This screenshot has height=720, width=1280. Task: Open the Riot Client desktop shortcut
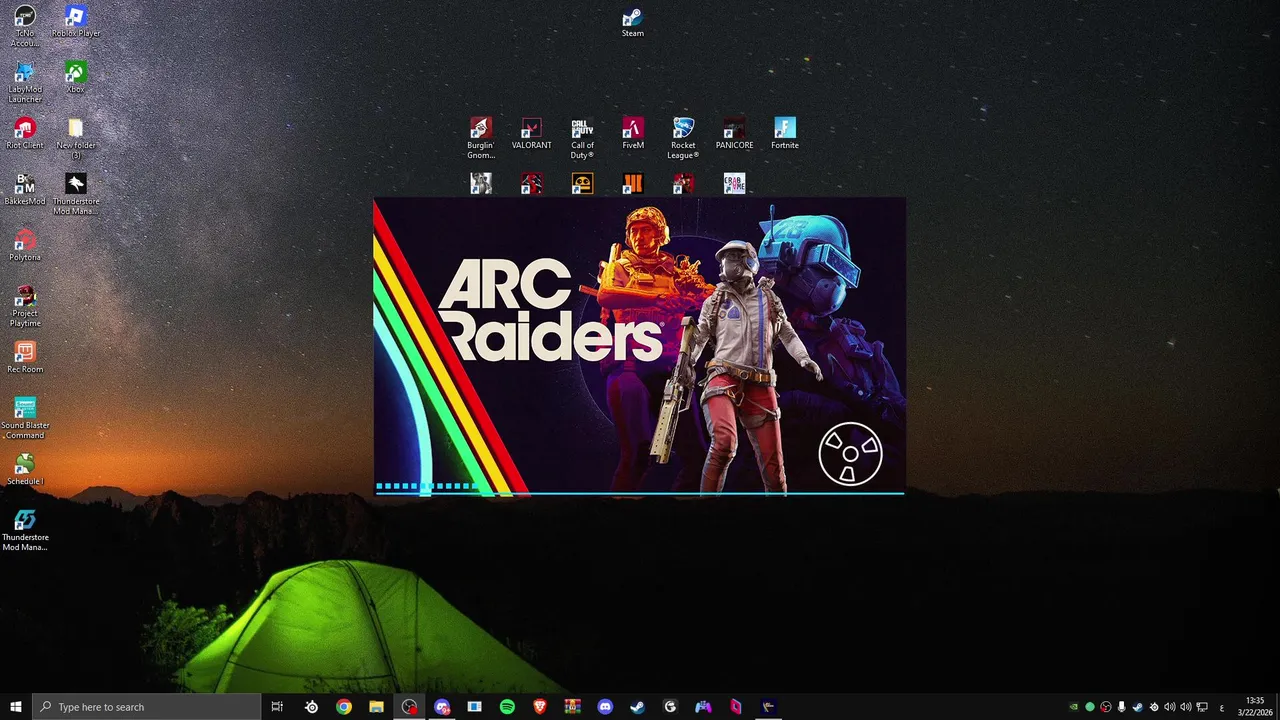[x=25, y=134]
